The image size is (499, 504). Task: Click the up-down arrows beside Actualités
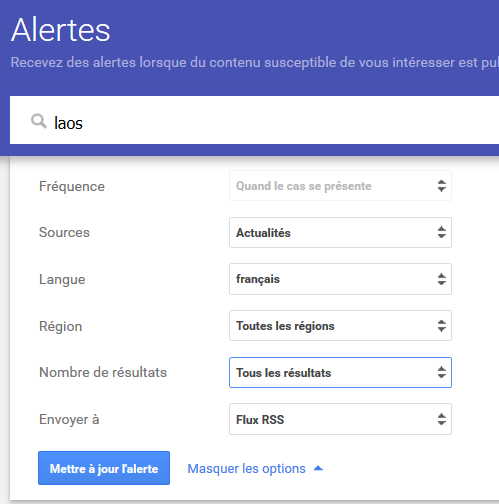442,232
